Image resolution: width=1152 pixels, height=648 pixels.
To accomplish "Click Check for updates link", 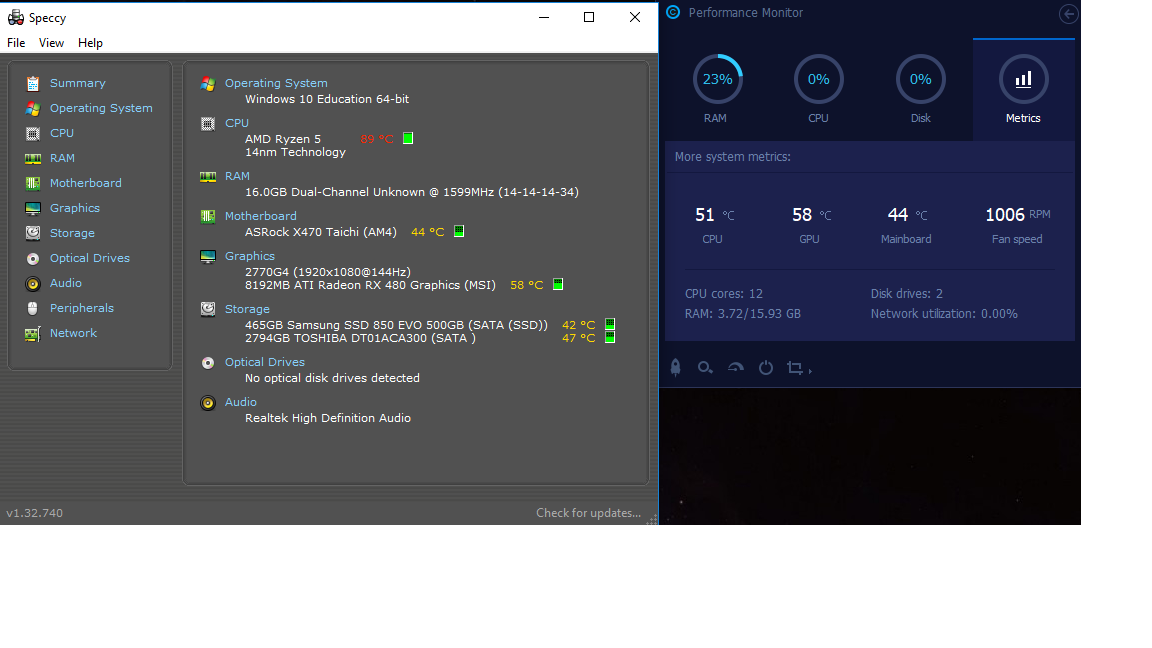I will (588, 513).
